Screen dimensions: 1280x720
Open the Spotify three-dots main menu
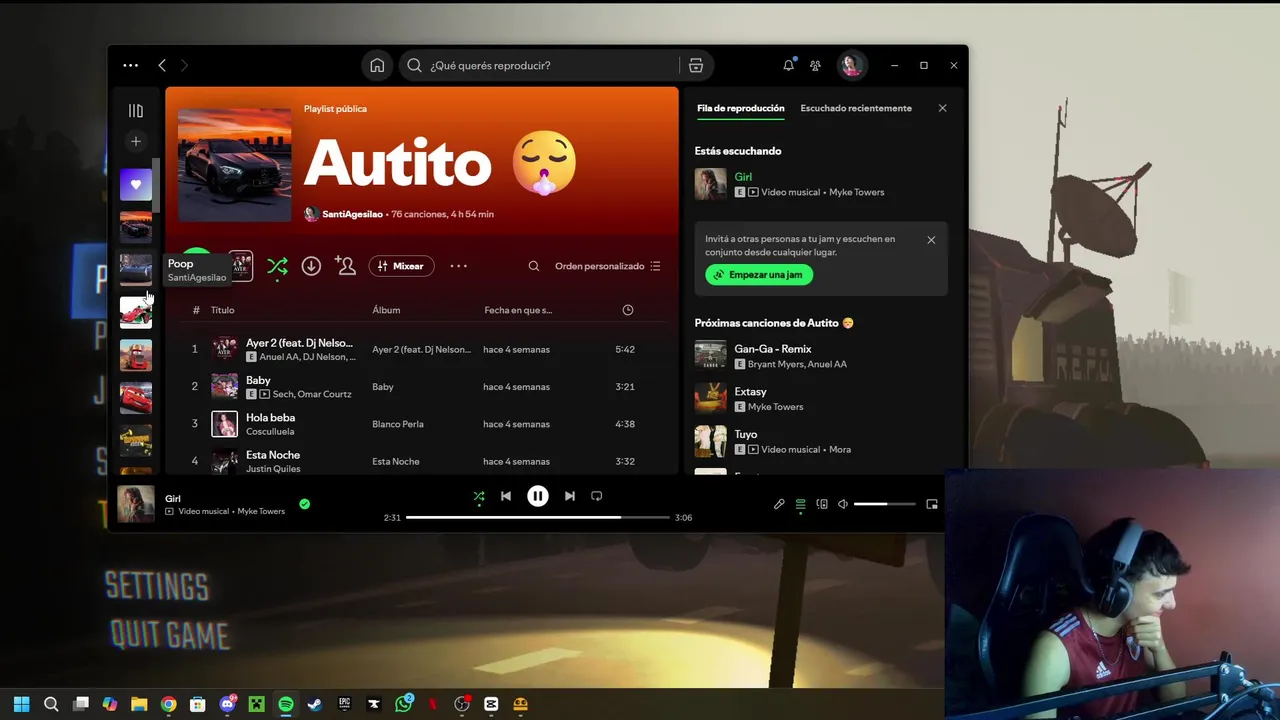(x=131, y=65)
